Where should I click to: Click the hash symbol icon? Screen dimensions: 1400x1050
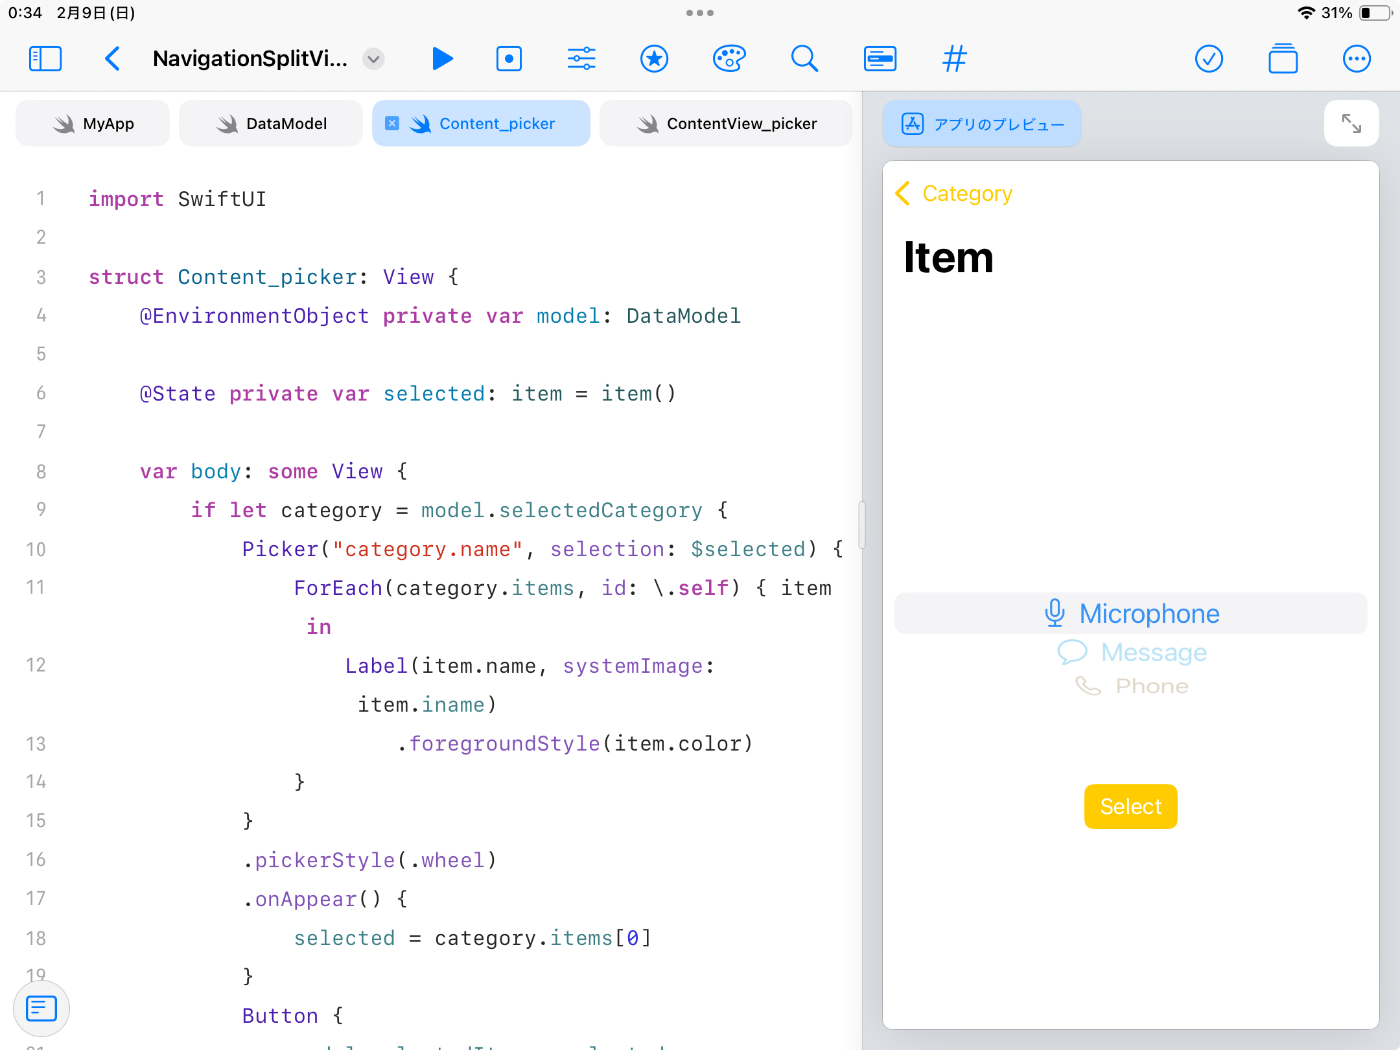tap(954, 59)
